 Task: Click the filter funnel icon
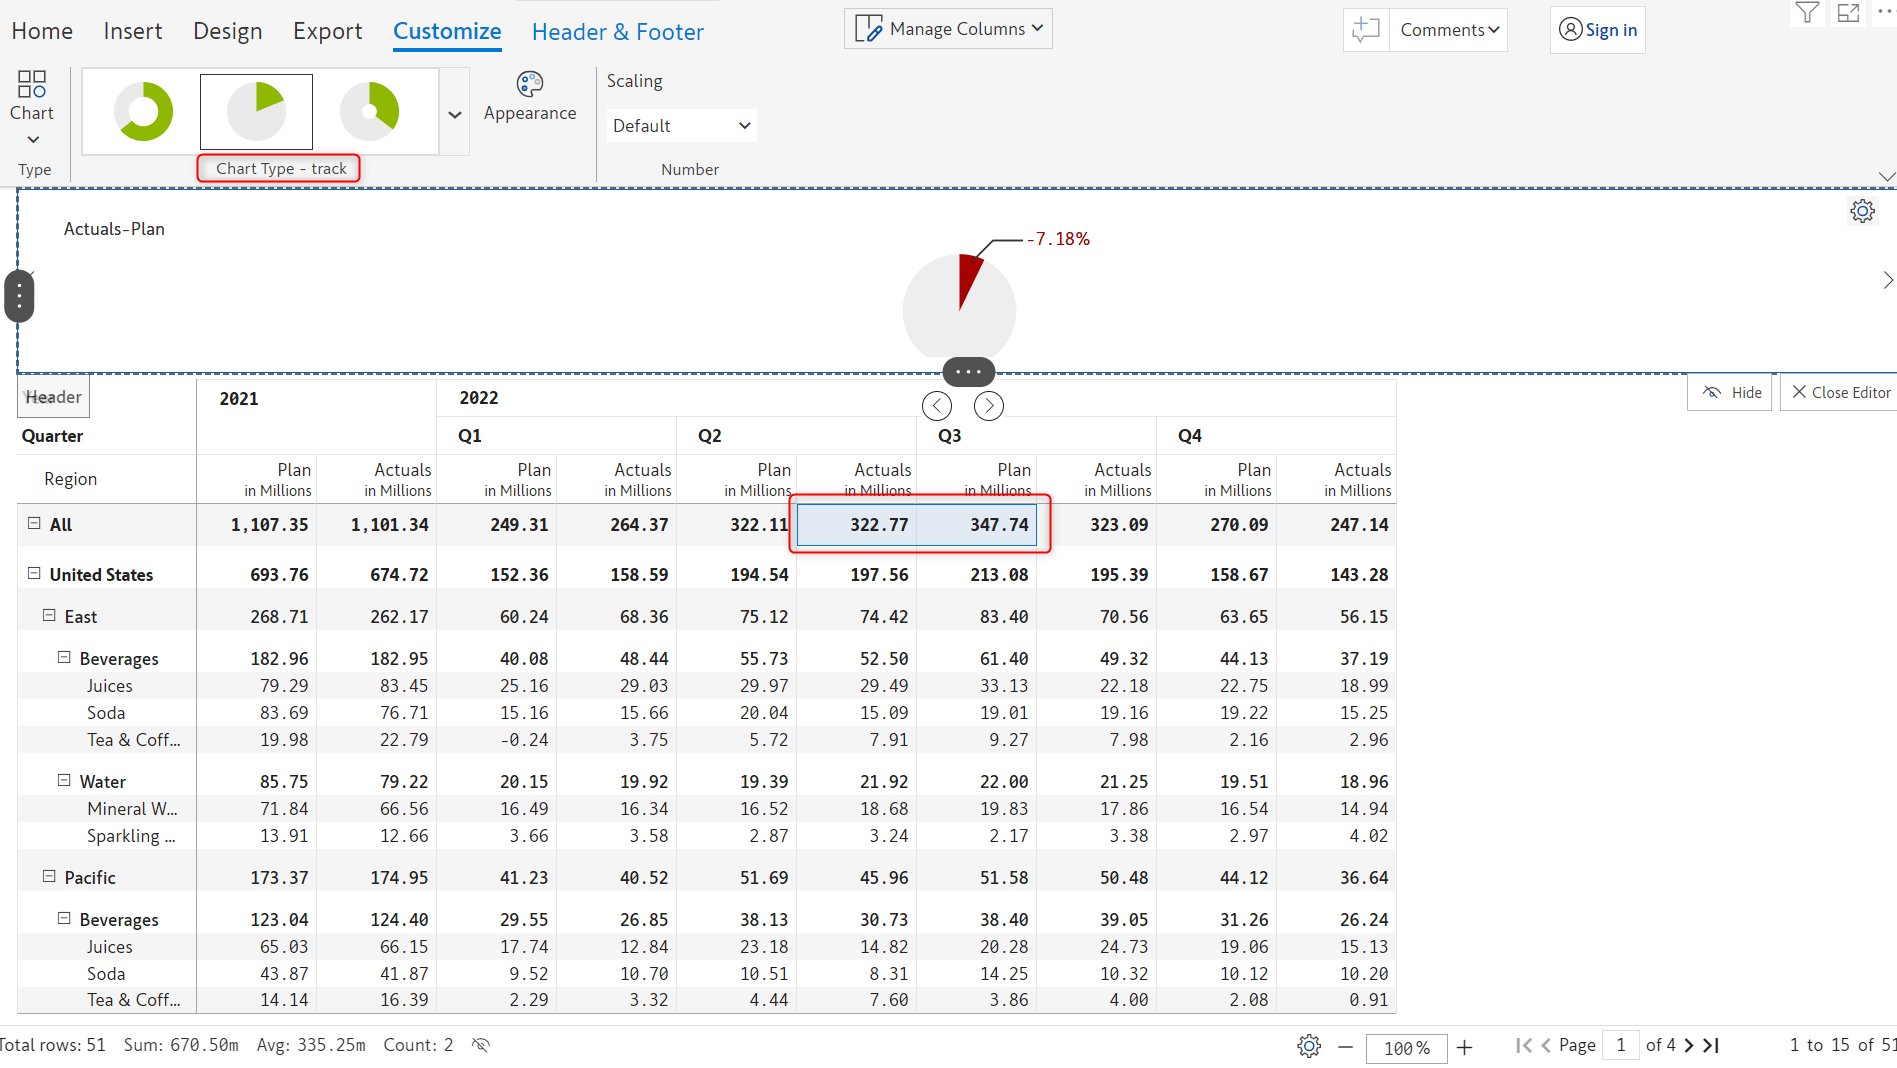[1807, 13]
